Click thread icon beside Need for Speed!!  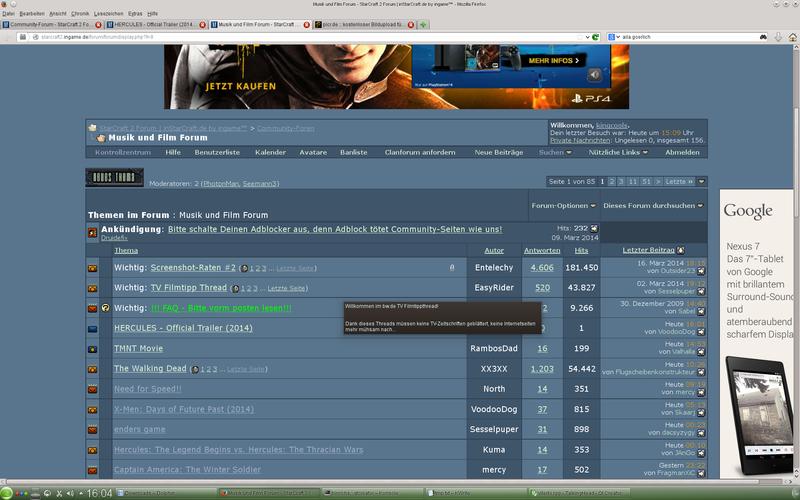click(92, 389)
